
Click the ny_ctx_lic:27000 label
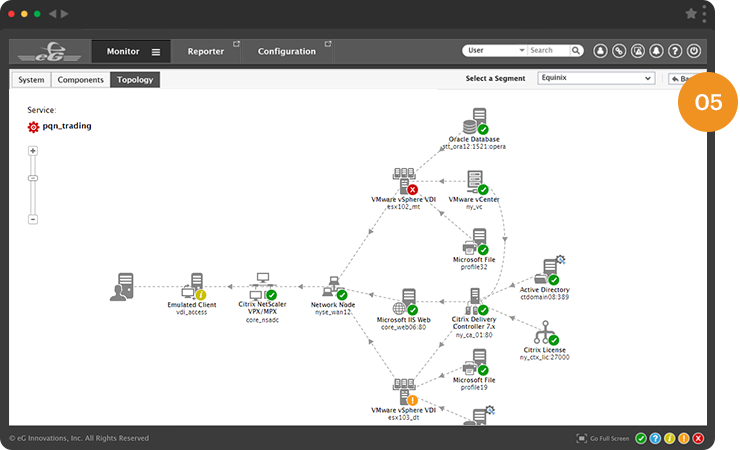click(545, 358)
